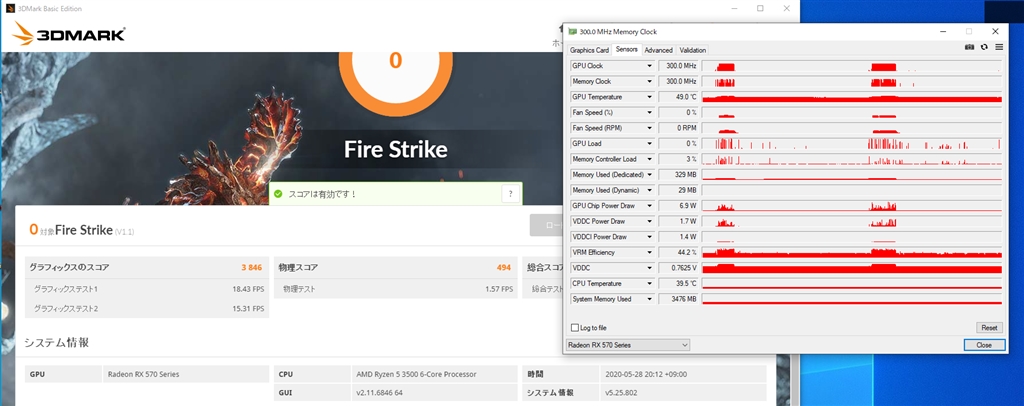Click graphics test 2 result 15.31 FPS
The width and height of the screenshot is (1024, 406).
[248, 308]
